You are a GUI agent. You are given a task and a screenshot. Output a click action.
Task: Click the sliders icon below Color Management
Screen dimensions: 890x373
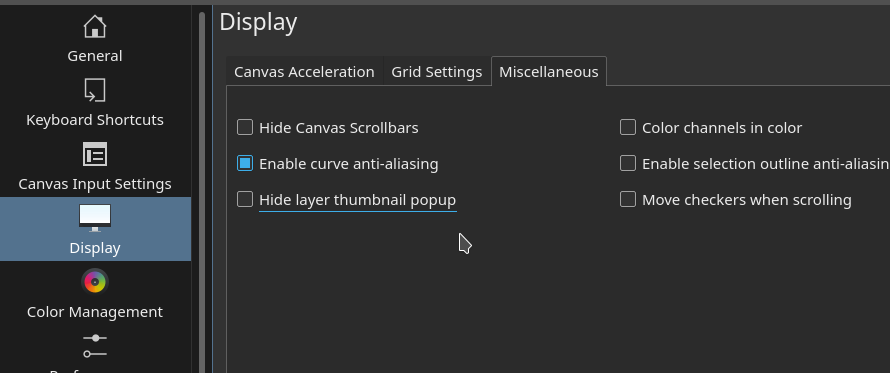(x=95, y=346)
